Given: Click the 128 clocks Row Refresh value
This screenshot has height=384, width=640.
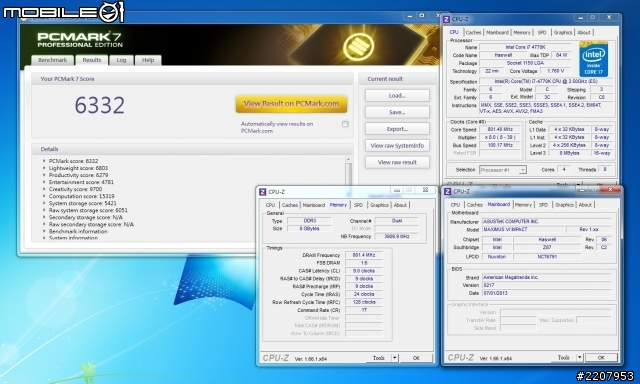Looking at the screenshot, I should coord(364,302).
